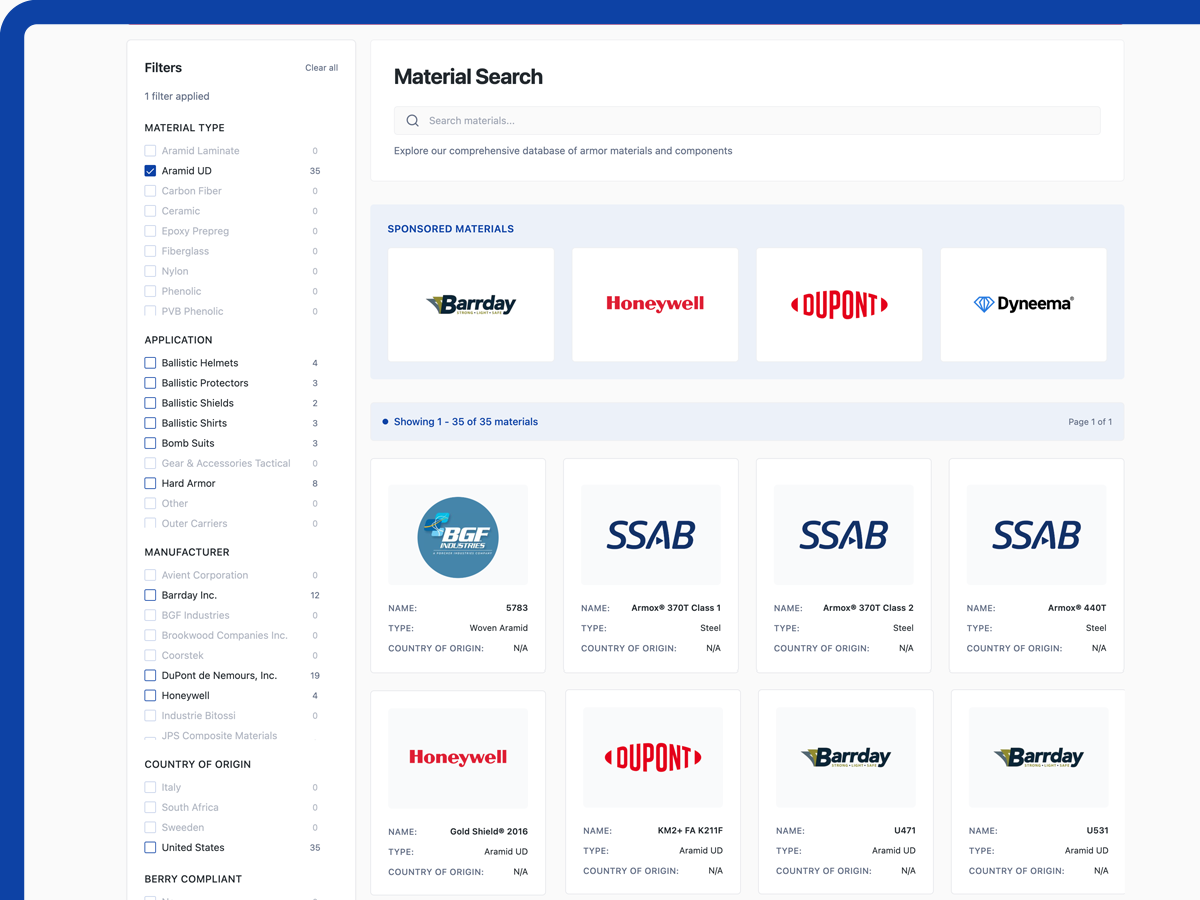Screen dimensions: 1200x900
Task: Open the Barrday U531 card logo
Action: coord(1038,758)
